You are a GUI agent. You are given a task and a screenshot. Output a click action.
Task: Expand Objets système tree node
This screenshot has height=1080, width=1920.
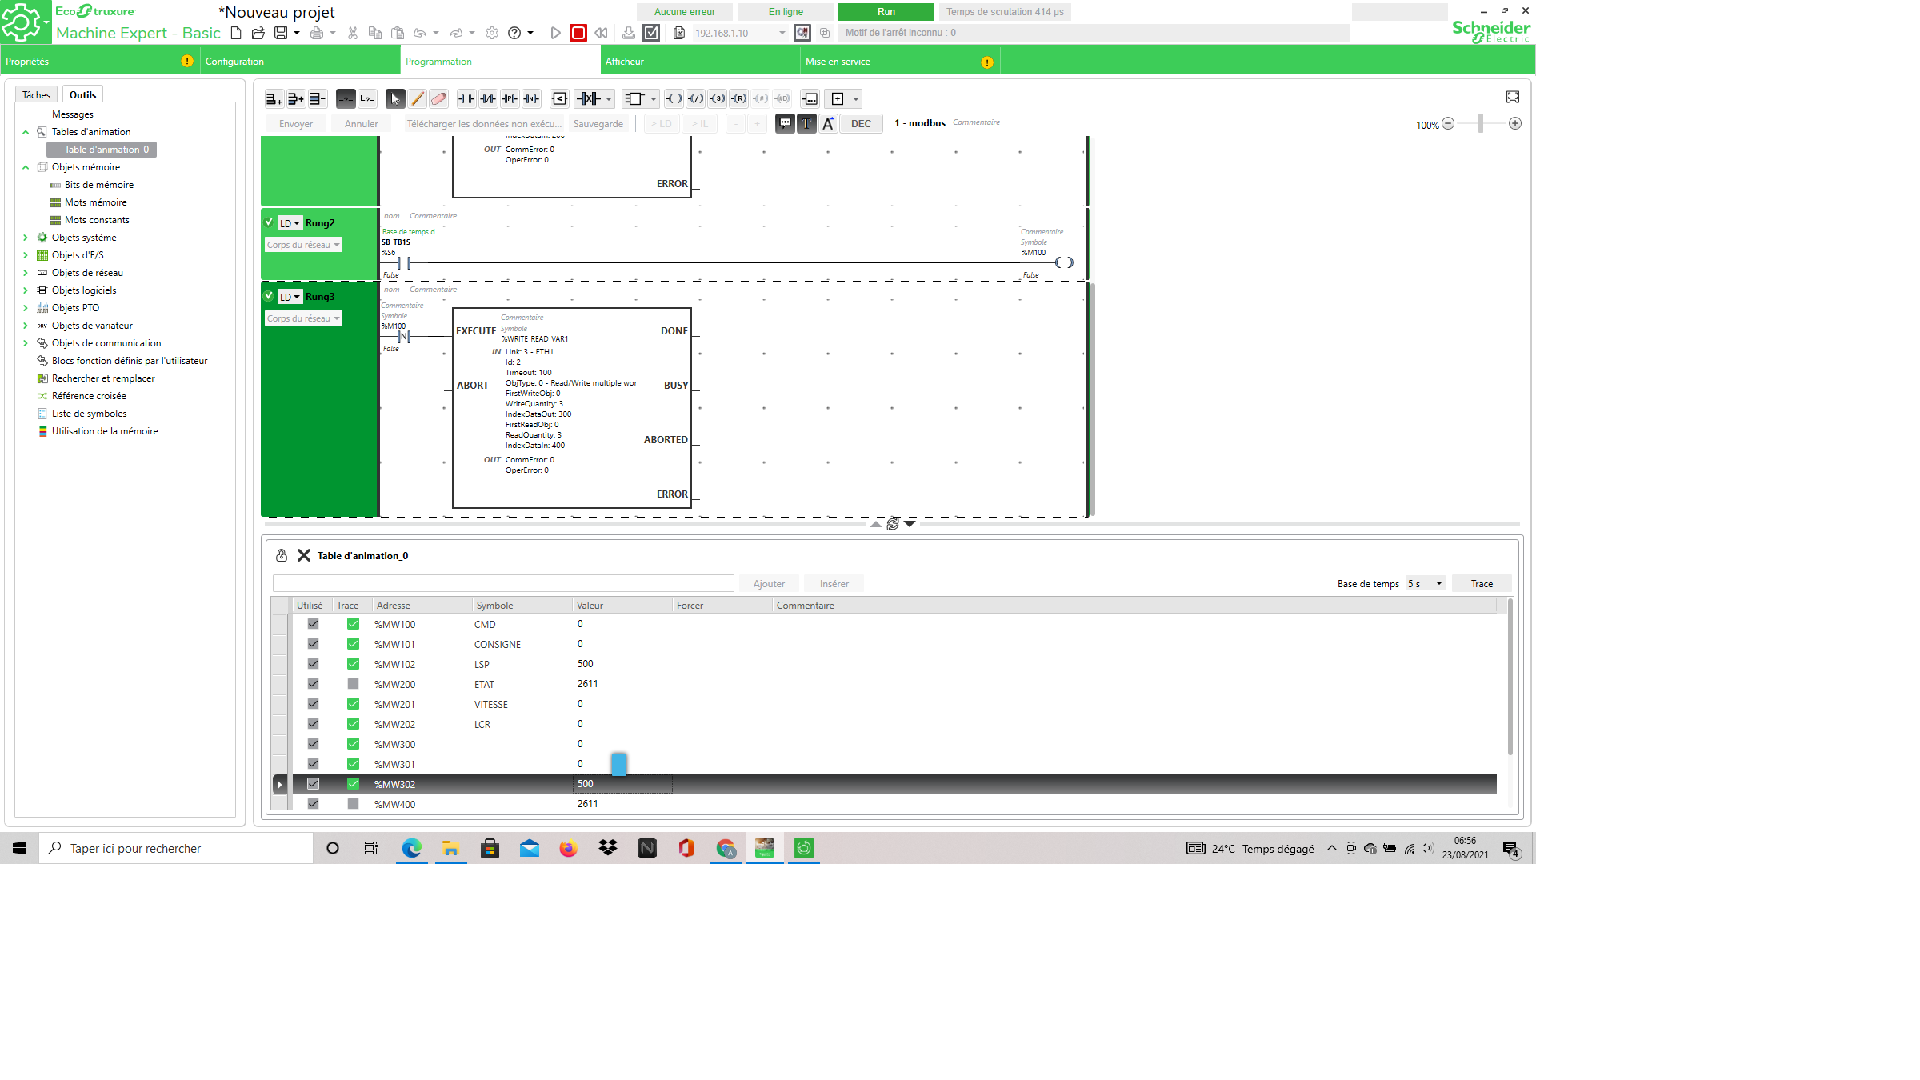pos(25,238)
